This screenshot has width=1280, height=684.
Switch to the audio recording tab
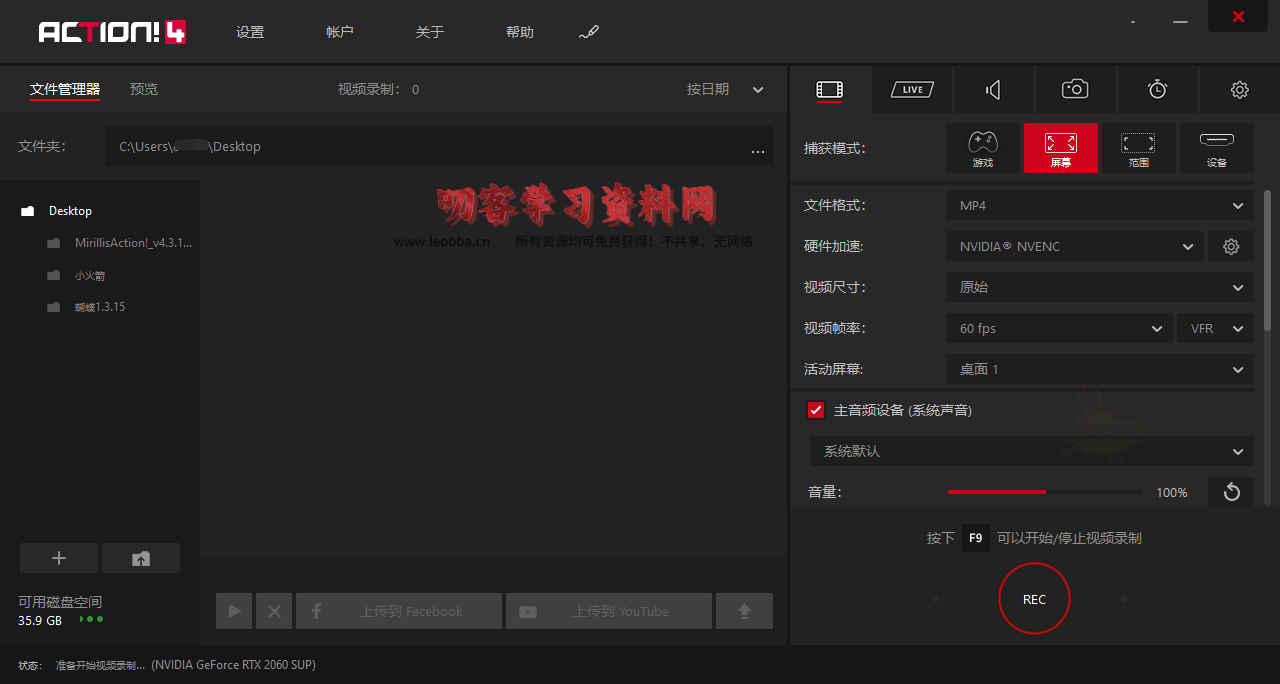pyautogui.click(x=993, y=90)
